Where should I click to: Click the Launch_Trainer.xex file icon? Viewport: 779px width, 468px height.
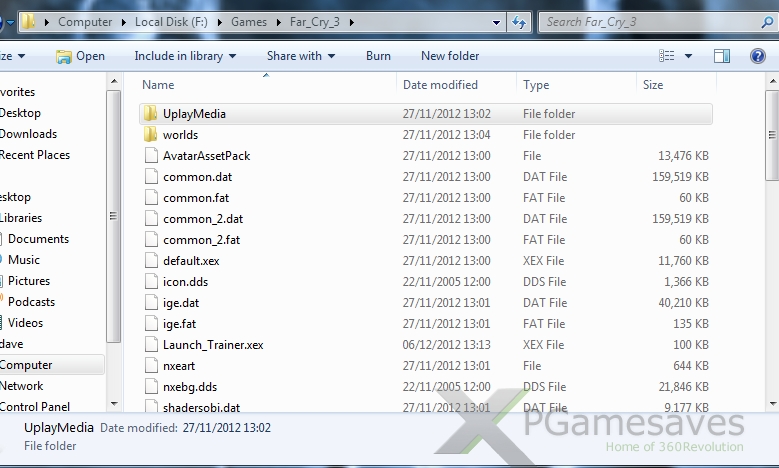click(151, 345)
